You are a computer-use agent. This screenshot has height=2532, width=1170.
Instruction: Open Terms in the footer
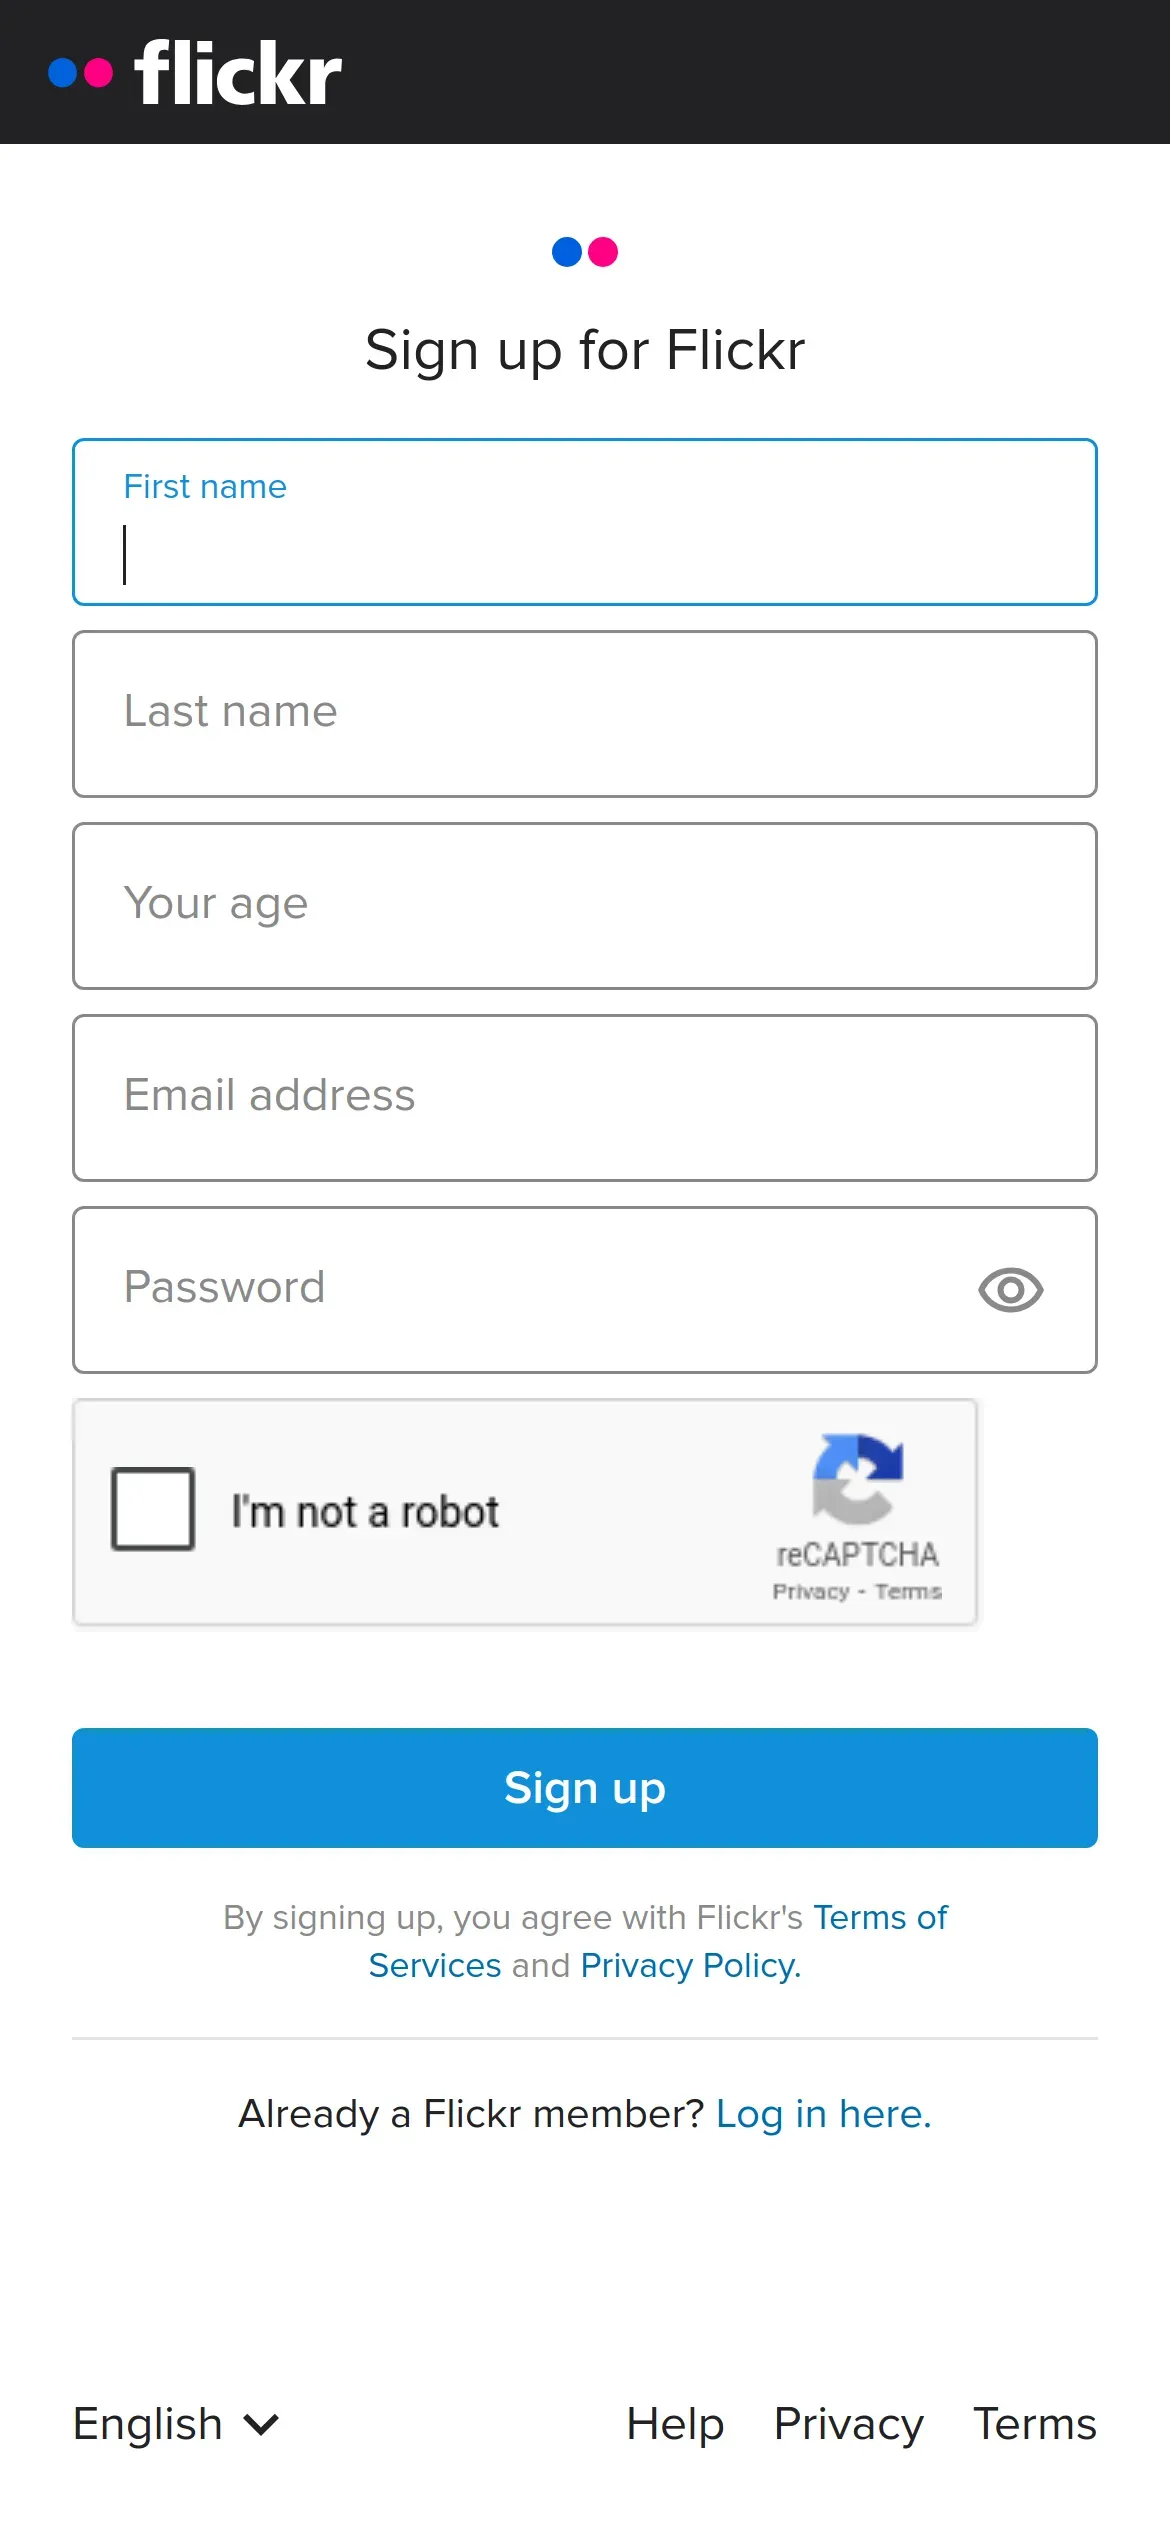[x=1035, y=2424]
